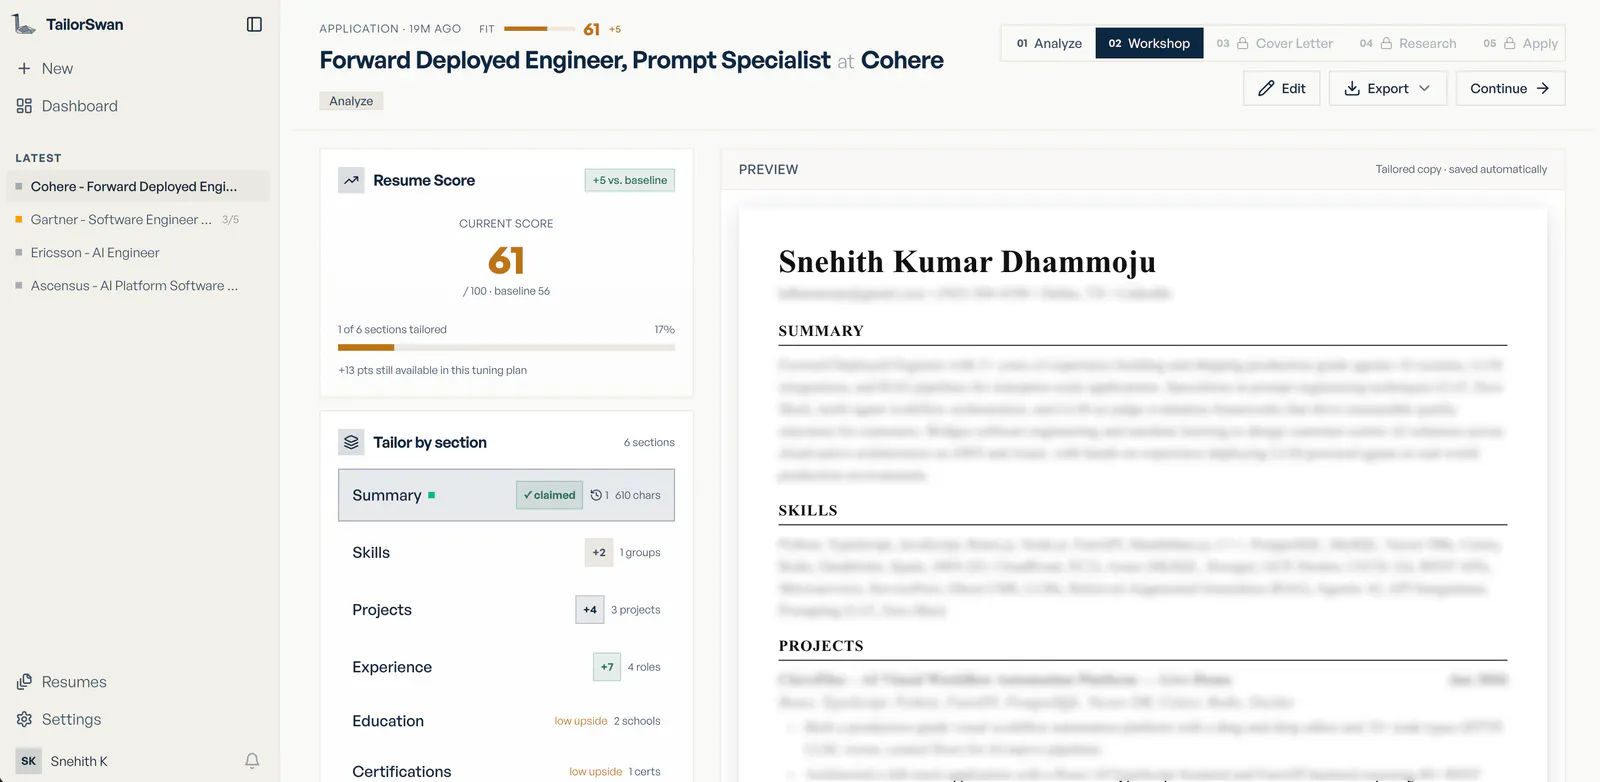Click the SKILLS heading in preview
This screenshot has width=1600, height=782.
[x=808, y=510]
